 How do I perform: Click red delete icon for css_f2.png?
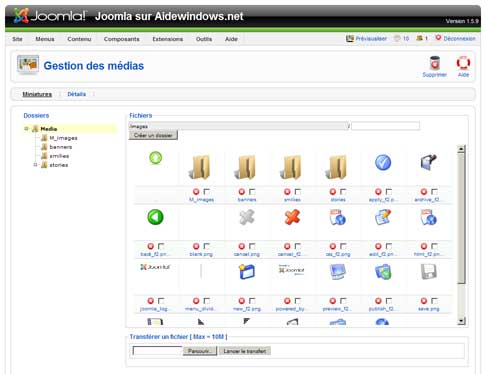[333, 246]
